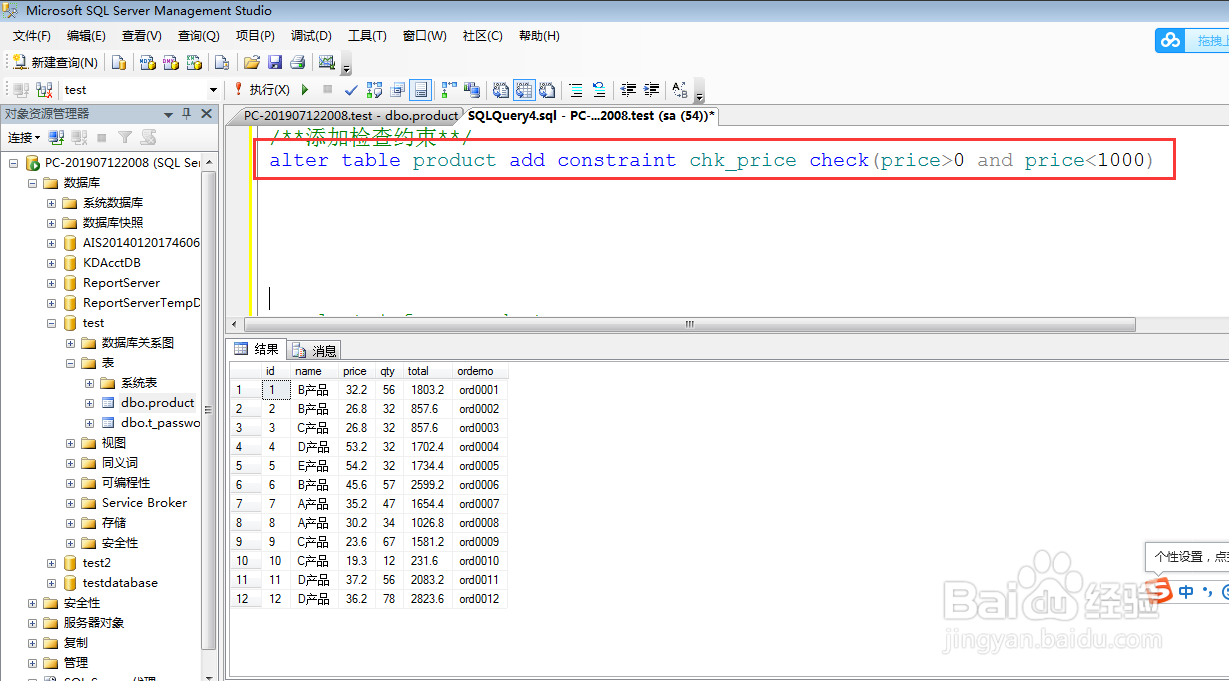The height and width of the screenshot is (681, 1229).
Task: Click the Refresh icon in Object Explorer toolbar
Action: [148, 138]
